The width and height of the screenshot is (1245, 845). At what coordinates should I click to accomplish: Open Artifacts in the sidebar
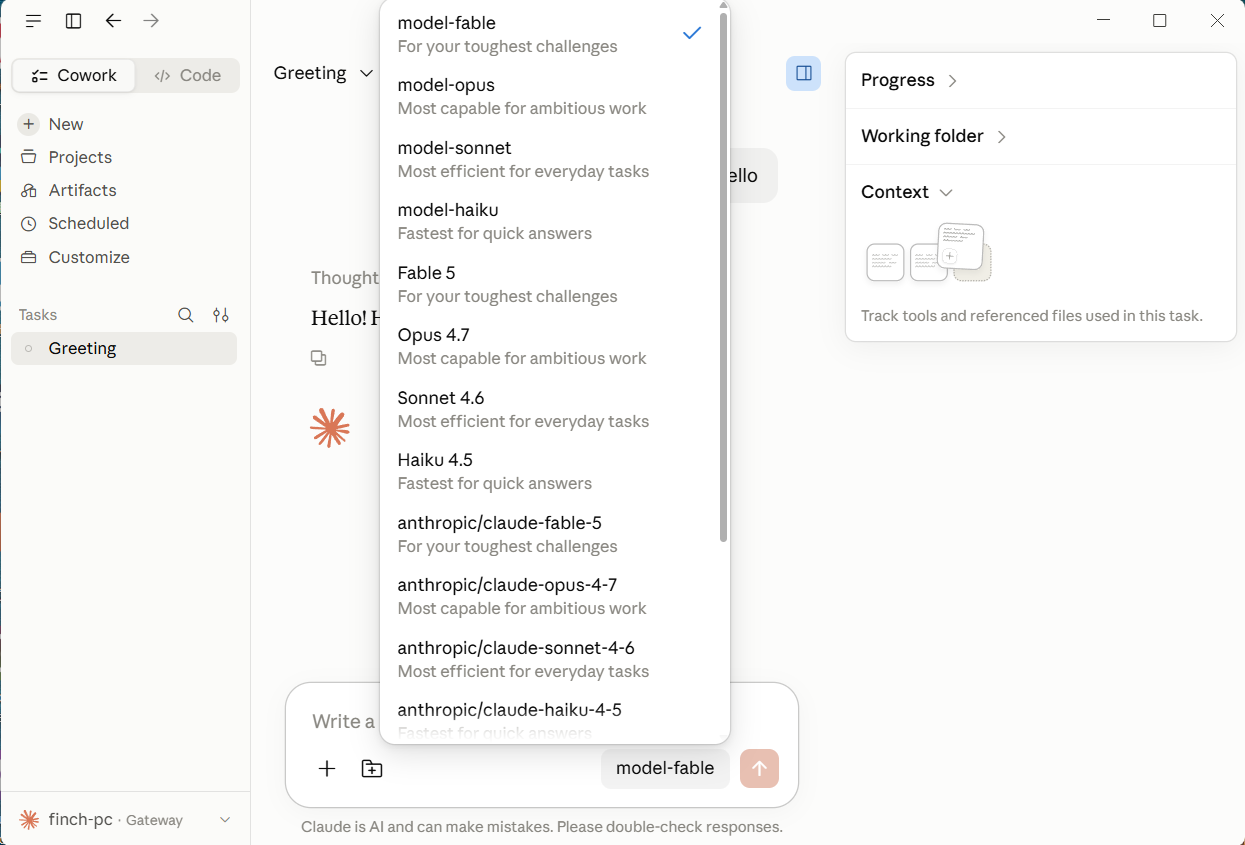coord(125,190)
